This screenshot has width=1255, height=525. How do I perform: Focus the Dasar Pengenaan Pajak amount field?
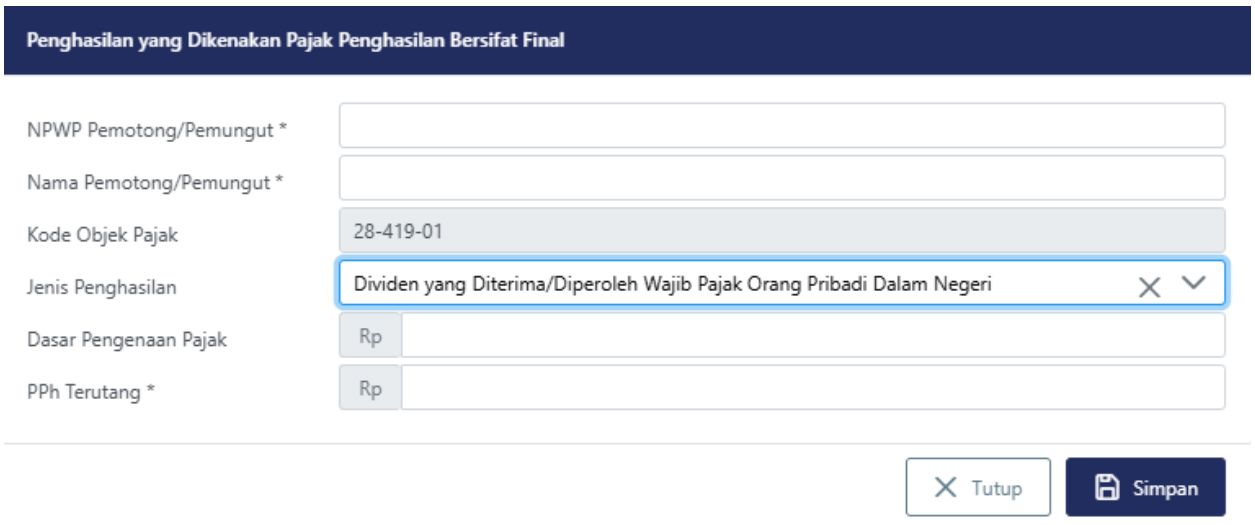[812, 337]
